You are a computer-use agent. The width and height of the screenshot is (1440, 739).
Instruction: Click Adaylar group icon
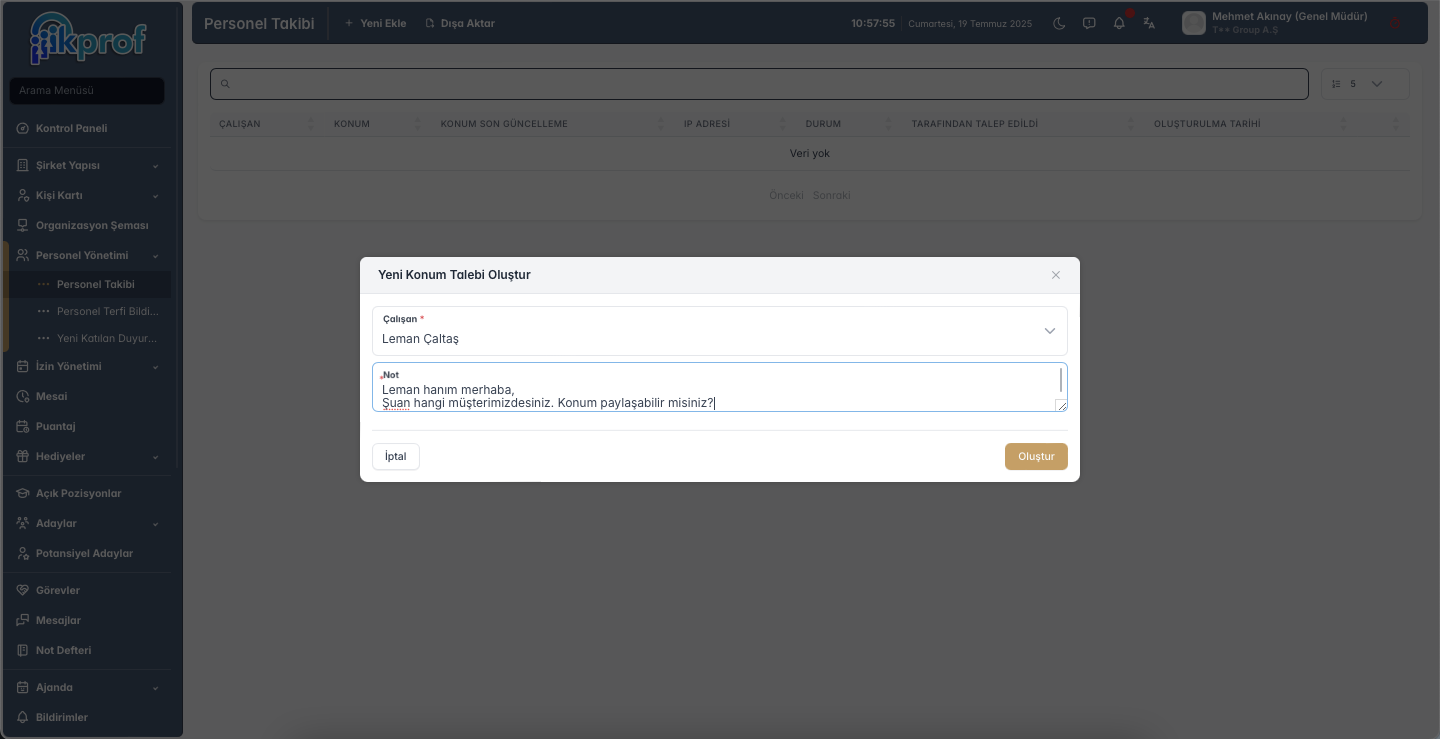tap(23, 523)
